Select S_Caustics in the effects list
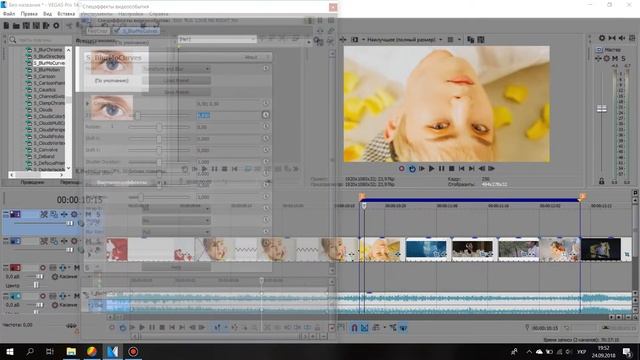Image resolution: width=640 pixels, height=360 pixels. (x=44, y=90)
